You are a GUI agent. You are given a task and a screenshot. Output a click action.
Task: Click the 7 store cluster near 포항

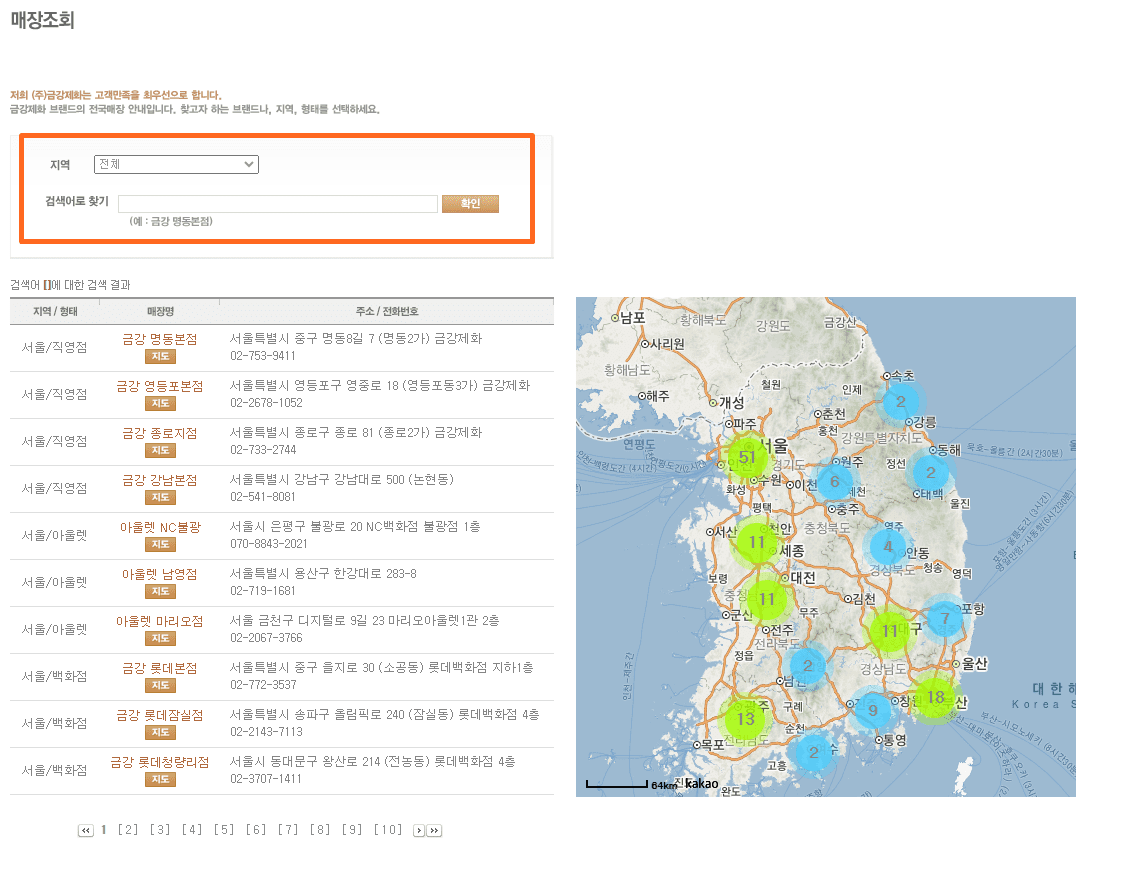pos(945,618)
